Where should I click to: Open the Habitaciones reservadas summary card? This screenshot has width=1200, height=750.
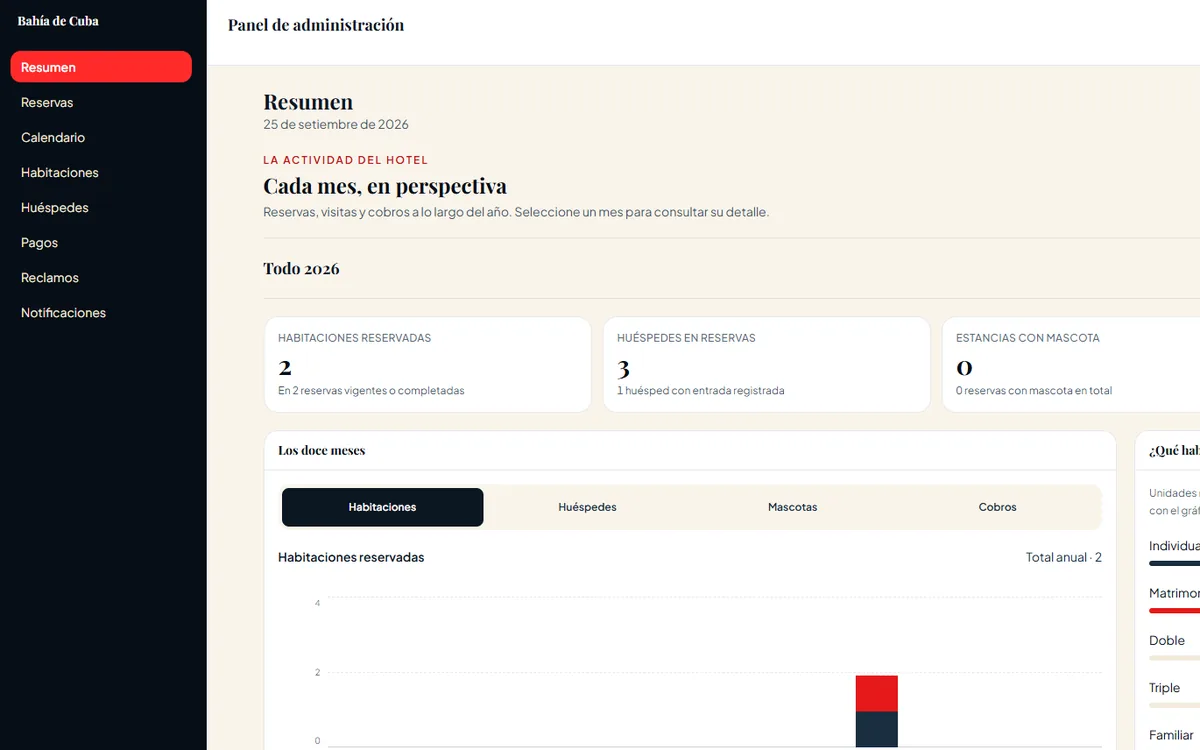[428, 365]
